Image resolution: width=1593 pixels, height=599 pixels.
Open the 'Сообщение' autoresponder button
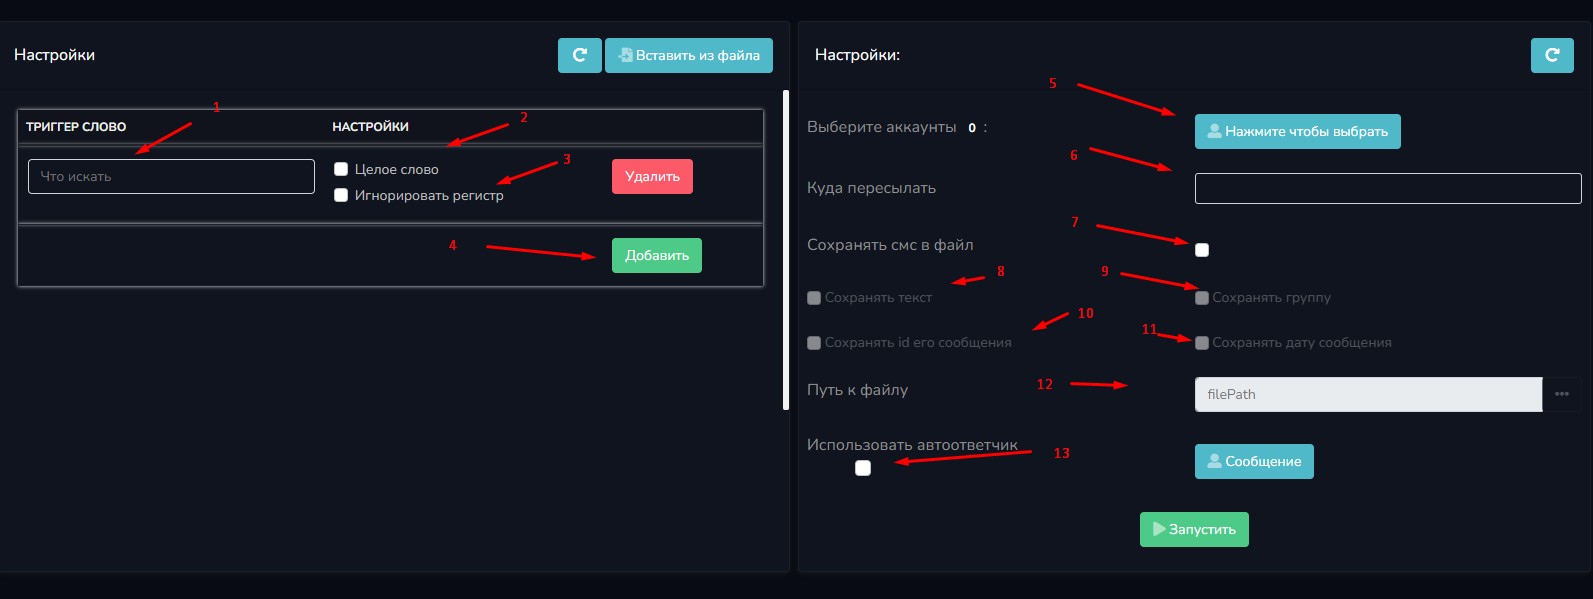coord(1253,461)
